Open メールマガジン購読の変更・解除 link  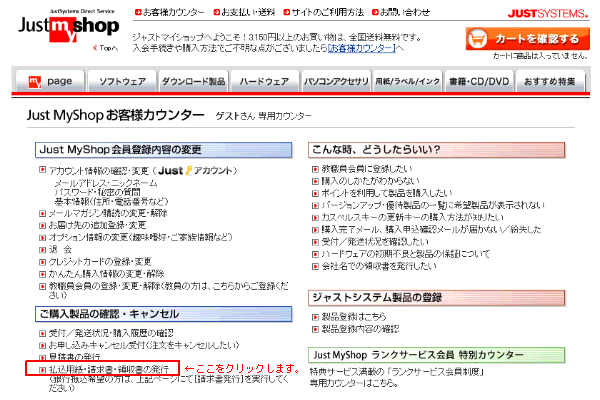click(x=108, y=213)
